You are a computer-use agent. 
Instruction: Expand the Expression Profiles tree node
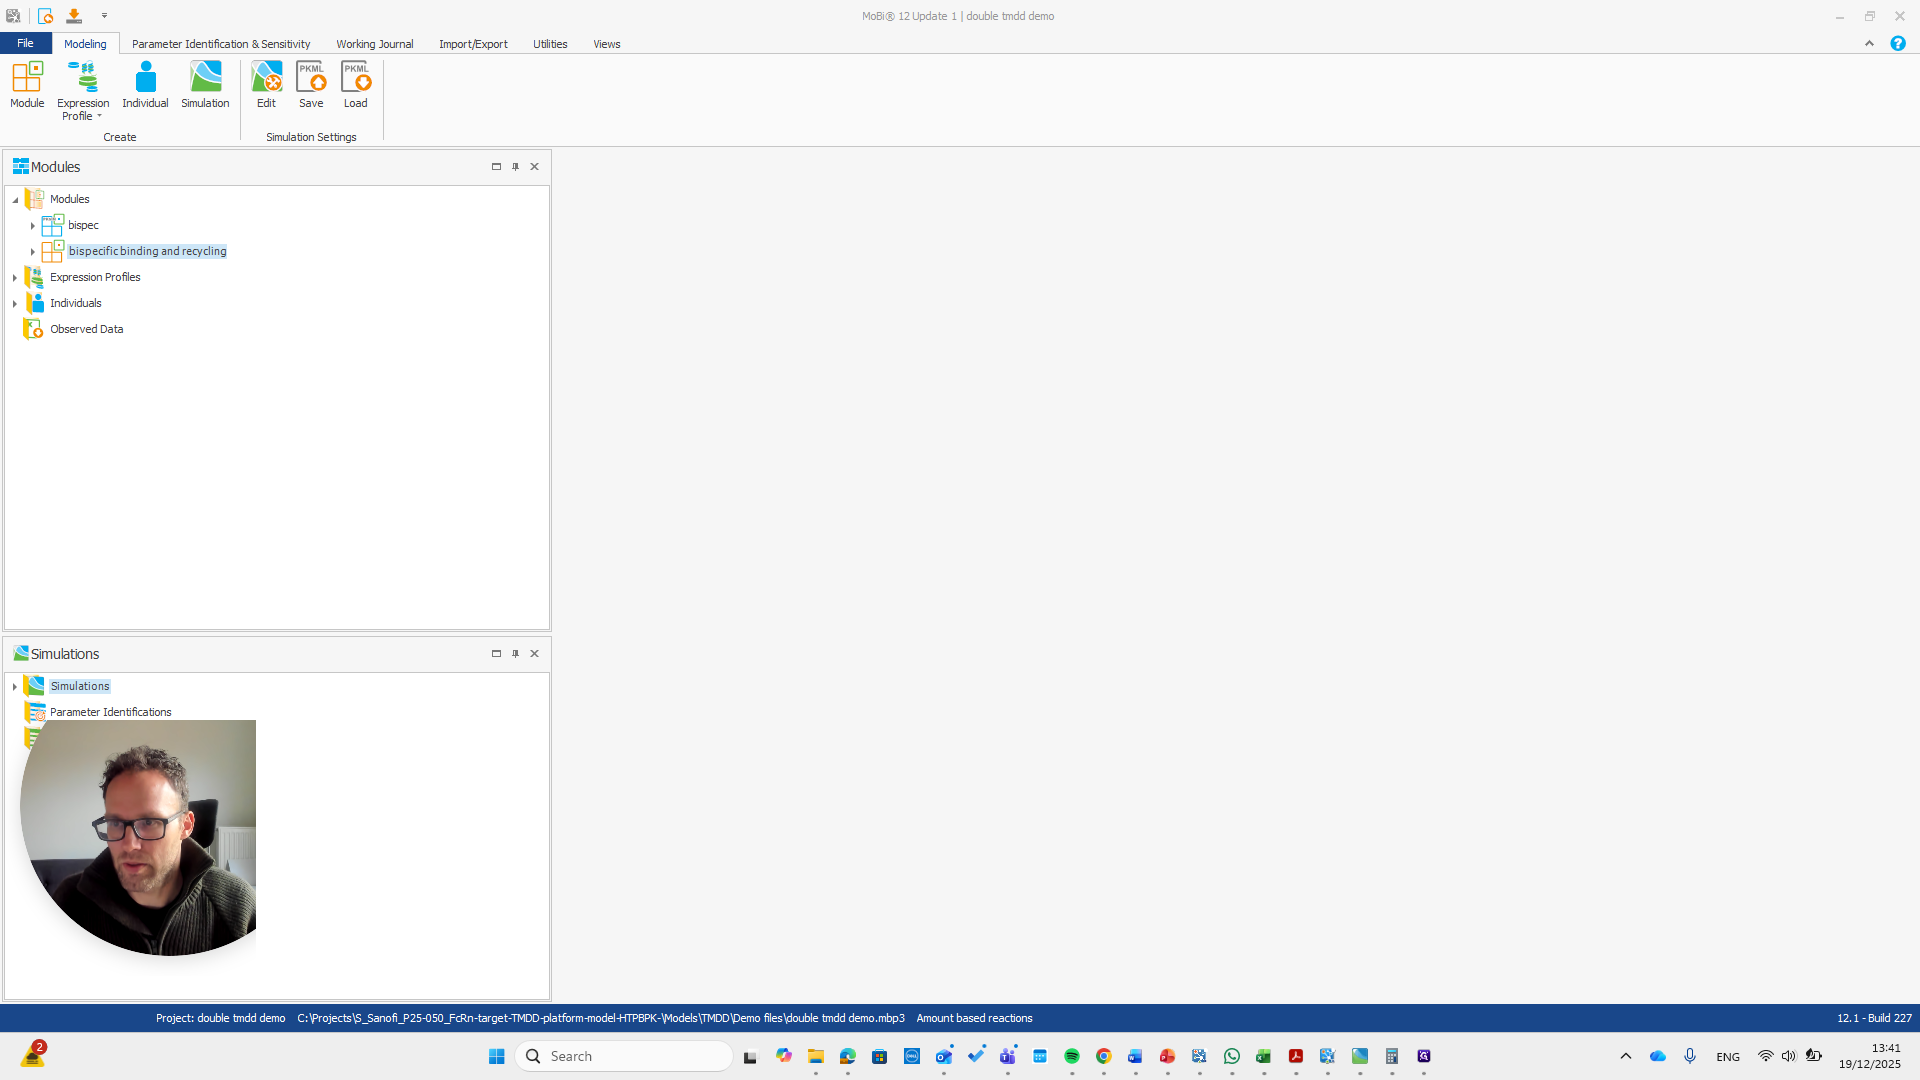[15, 278]
